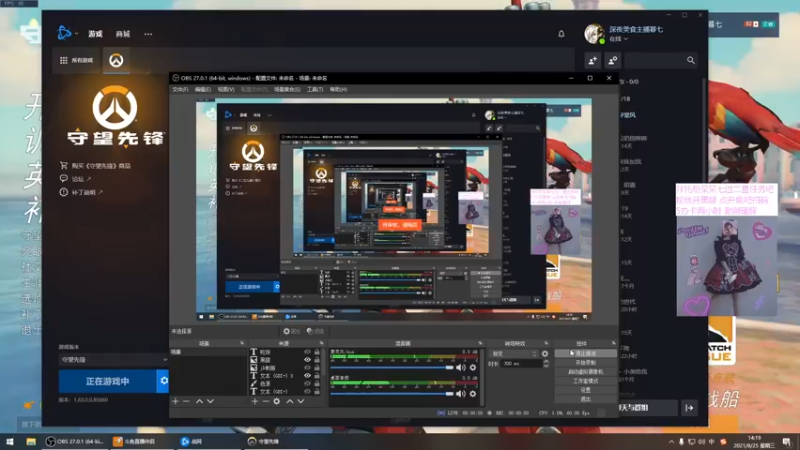800x450 pixels.
Task: Open the Battle.net logo menu
Action: (67, 33)
